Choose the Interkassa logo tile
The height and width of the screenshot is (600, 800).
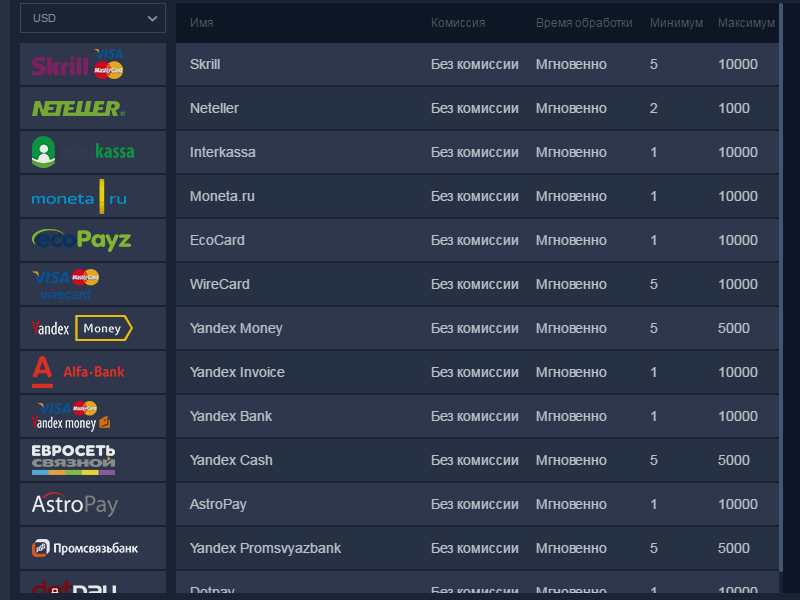point(93,152)
